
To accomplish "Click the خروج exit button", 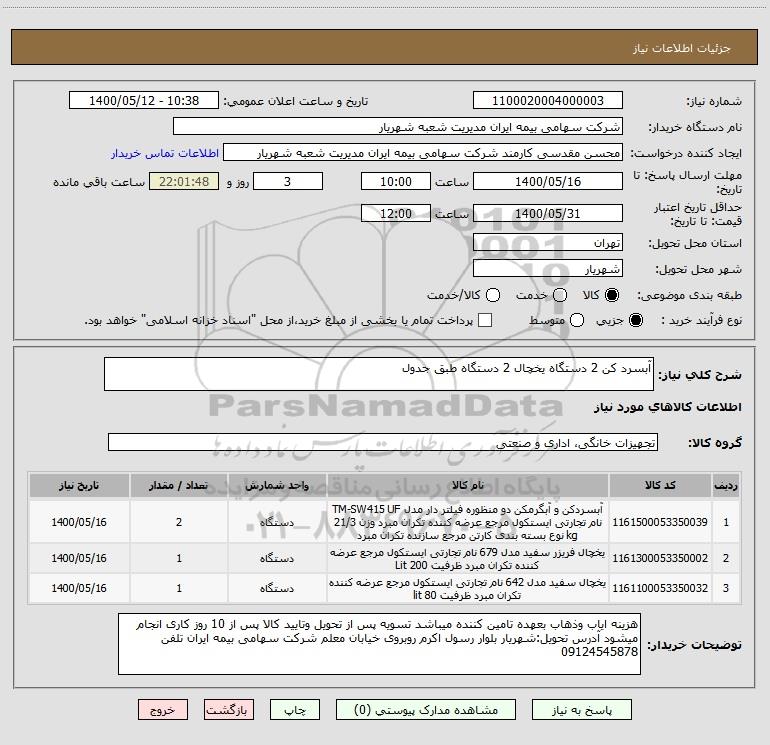I will click(163, 710).
